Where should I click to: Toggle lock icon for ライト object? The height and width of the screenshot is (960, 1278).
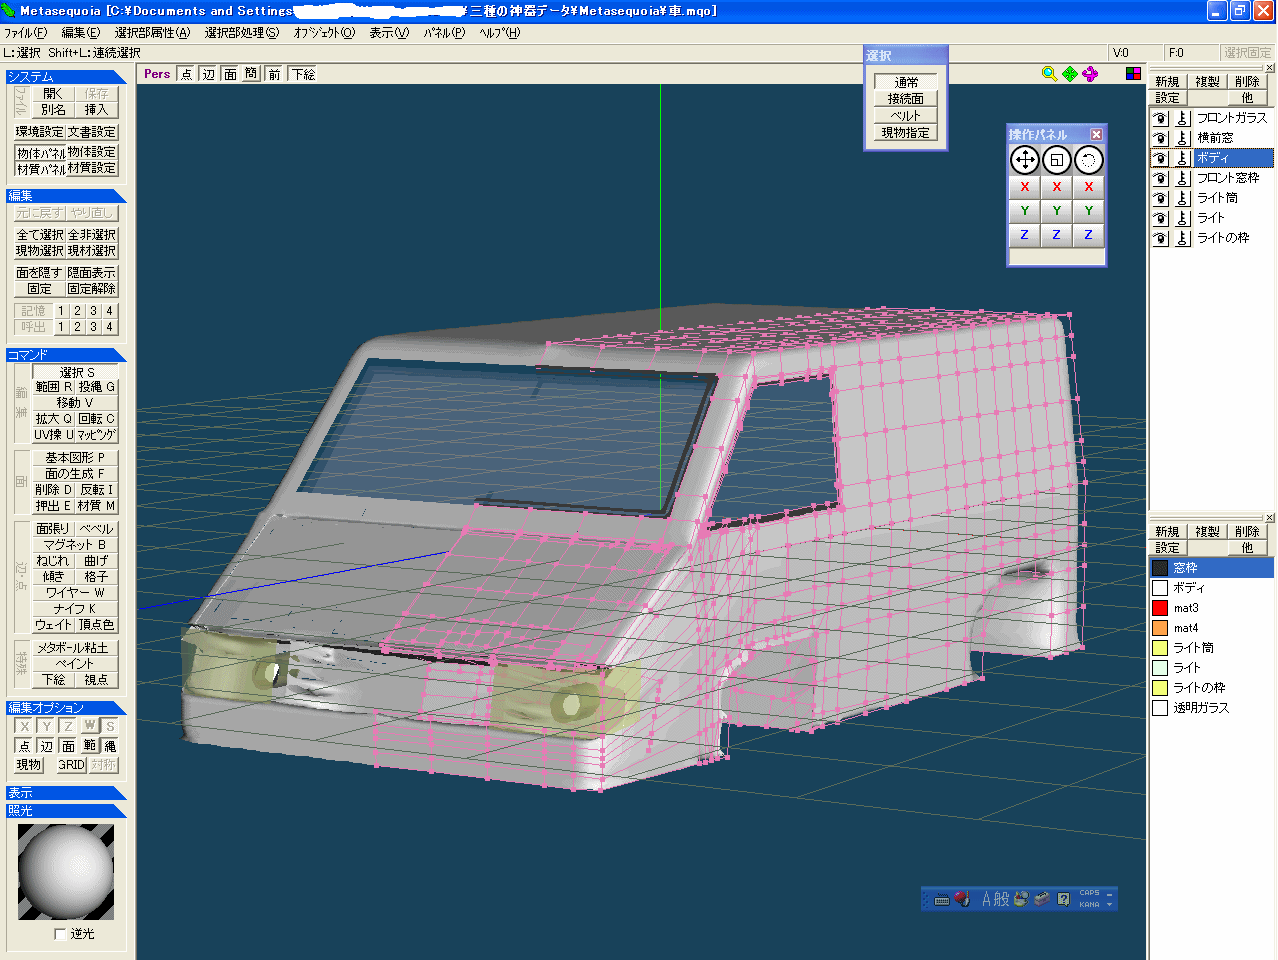pyautogui.click(x=1182, y=218)
